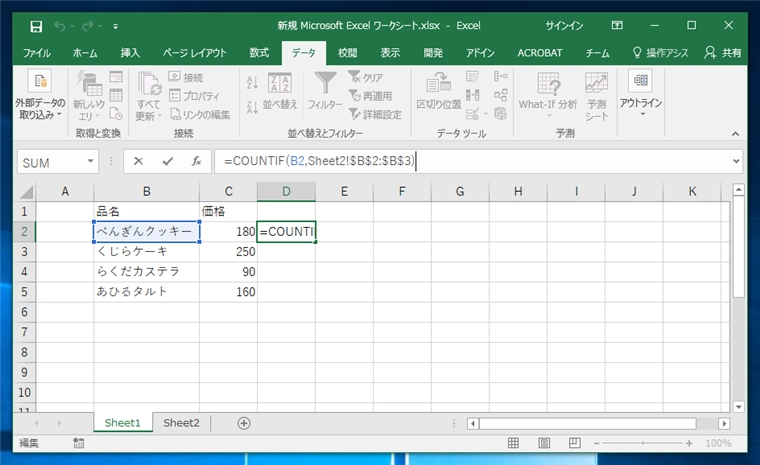This screenshot has width=760, height=465.
Task: Toggle the フィルター funnel button
Action: 325,91
